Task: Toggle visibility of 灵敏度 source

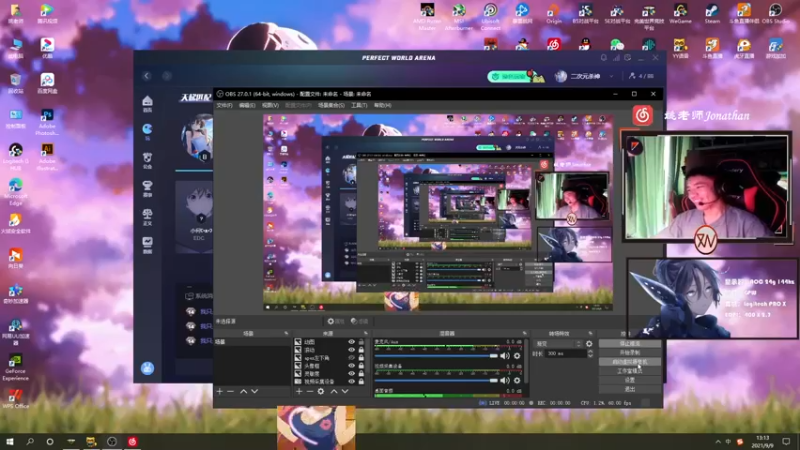Action: (352, 373)
